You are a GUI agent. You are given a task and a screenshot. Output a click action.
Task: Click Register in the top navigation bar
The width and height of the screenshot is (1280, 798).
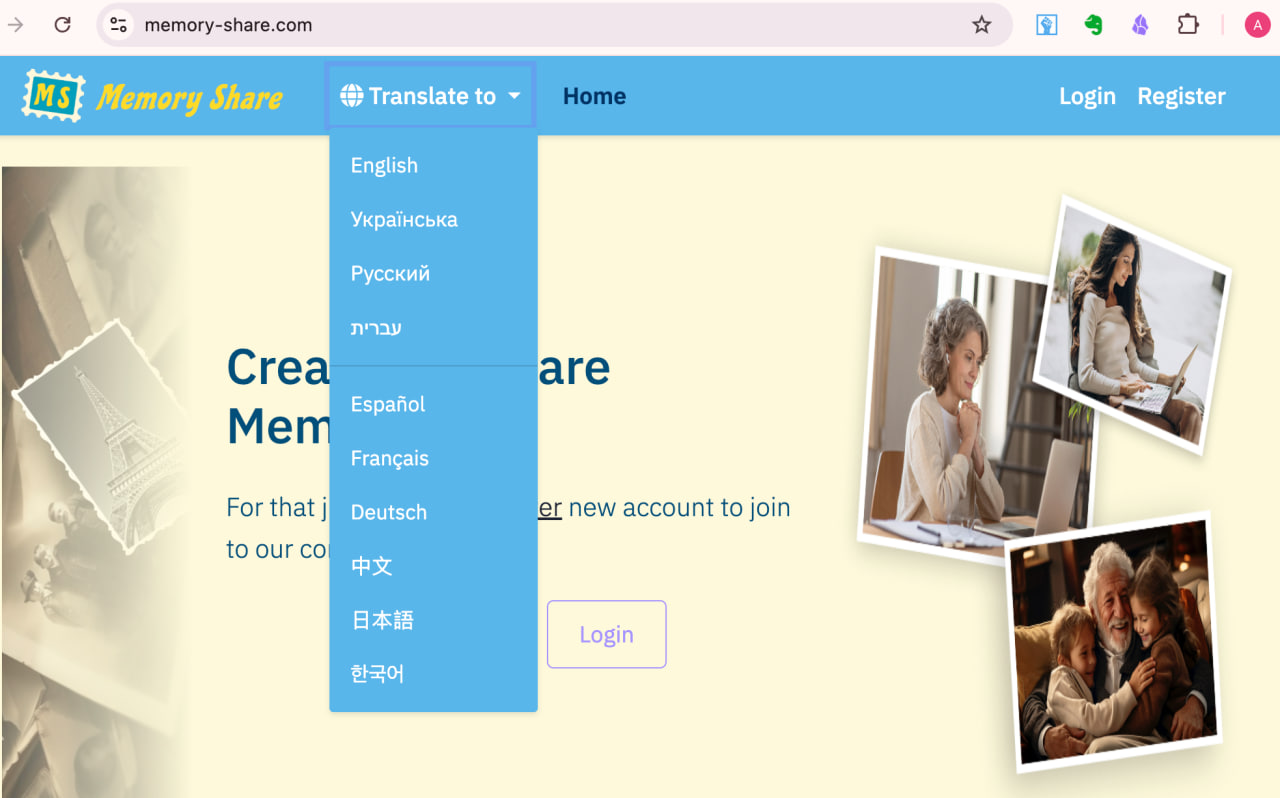(x=1181, y=96)
